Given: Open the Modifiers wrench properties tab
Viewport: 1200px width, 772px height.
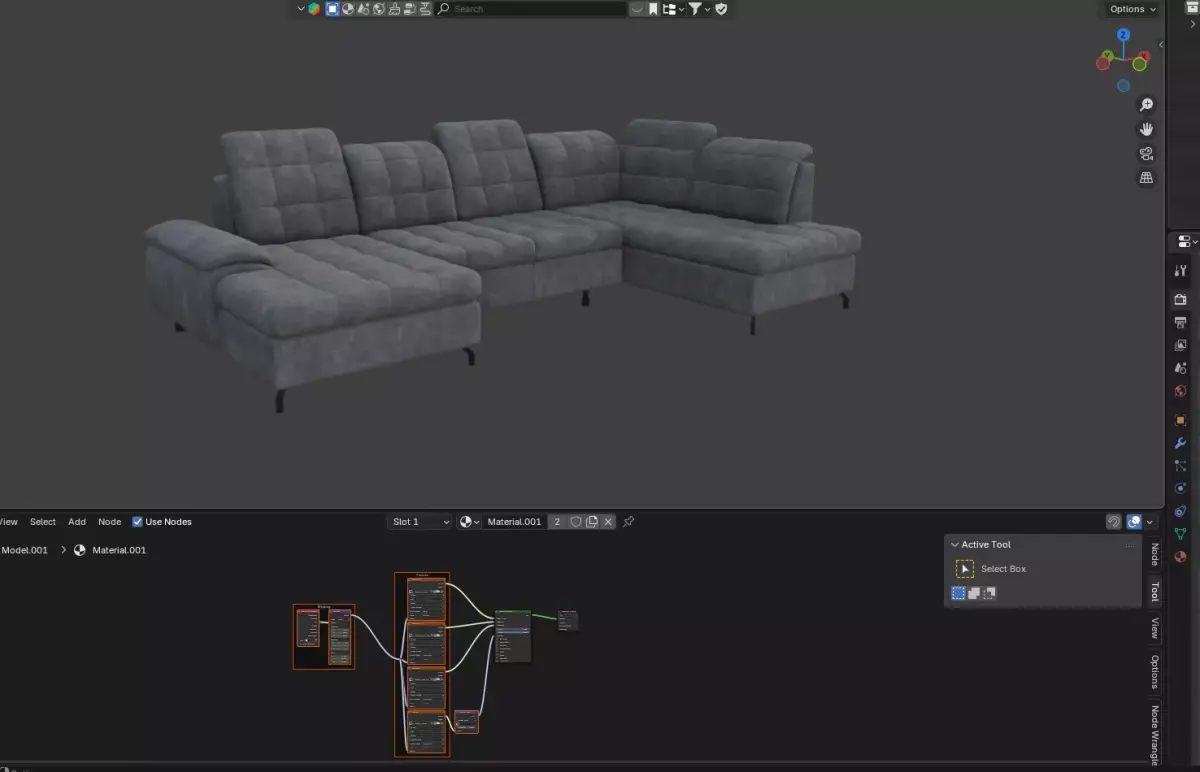Looking at the screenshot, I should click(1181, 443).
